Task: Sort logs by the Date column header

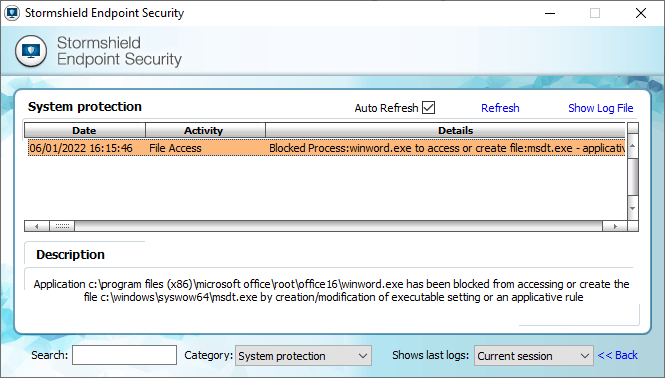Action: click(84, 130)
